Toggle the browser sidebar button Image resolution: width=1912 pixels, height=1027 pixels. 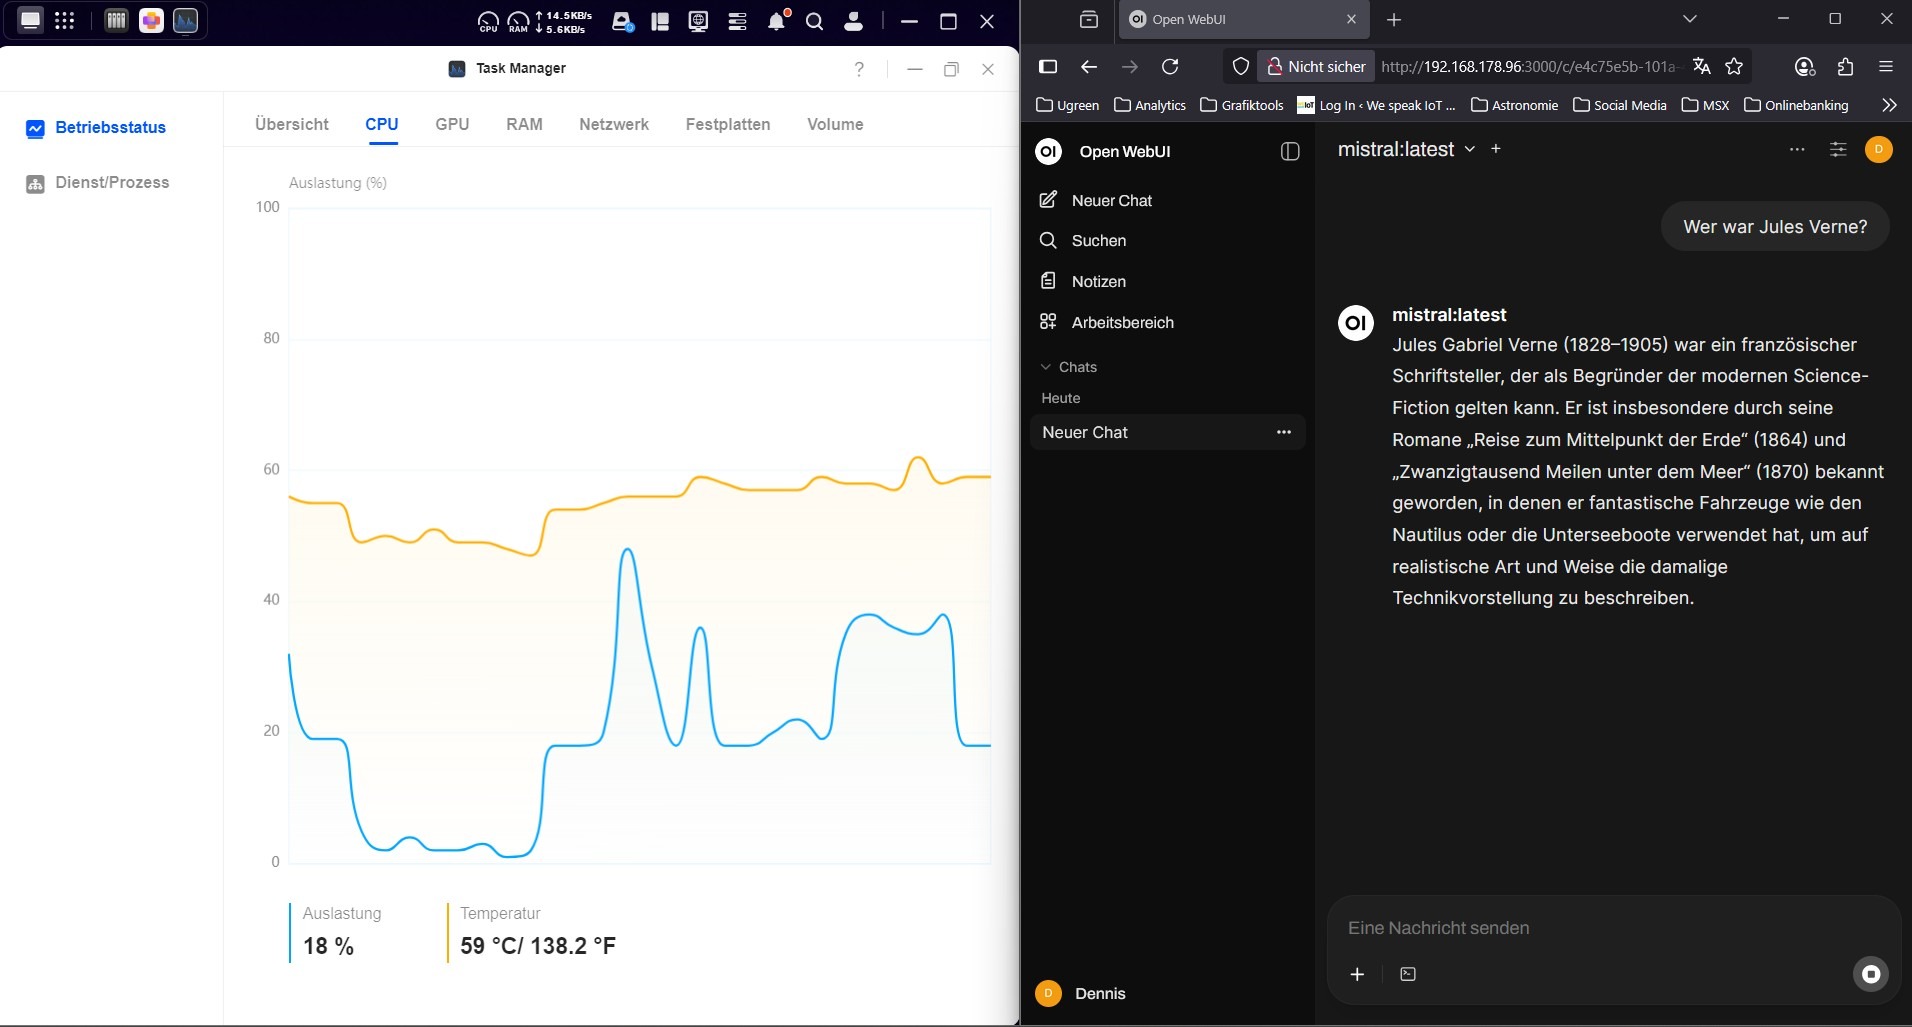pyautogui.click(x=1048, y=66)
